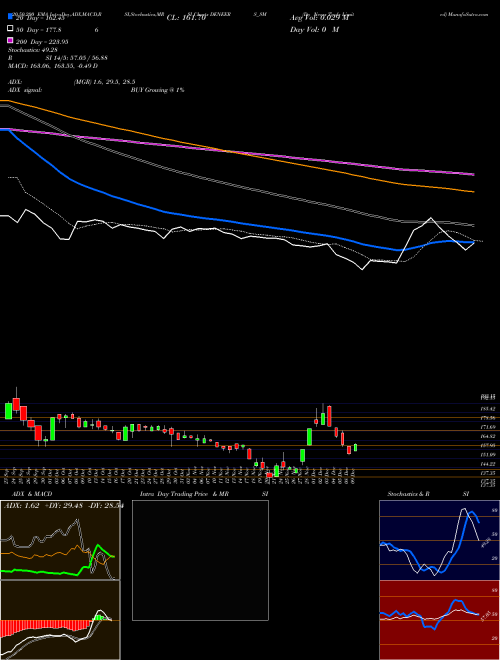Select the '200 Day = 228.93' legend text

[x=42, y=42]
